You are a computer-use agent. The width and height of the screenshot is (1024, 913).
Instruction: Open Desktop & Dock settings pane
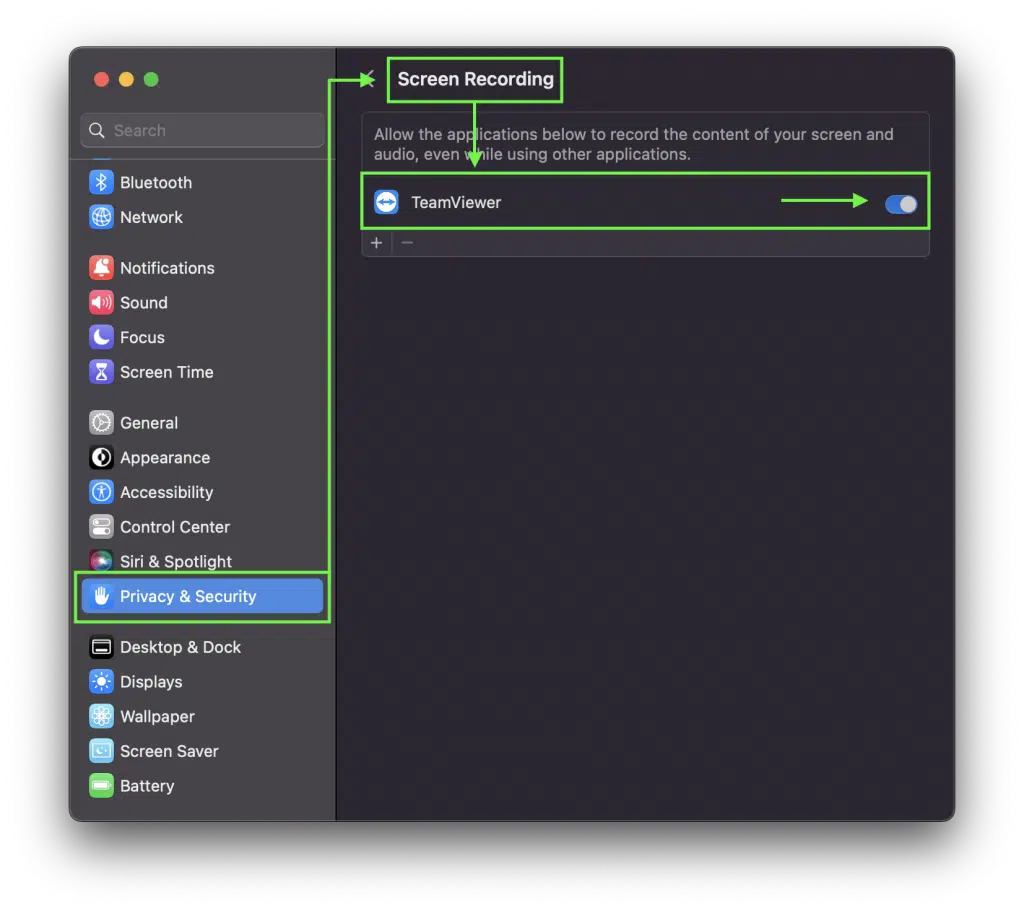tap(180, 647)
